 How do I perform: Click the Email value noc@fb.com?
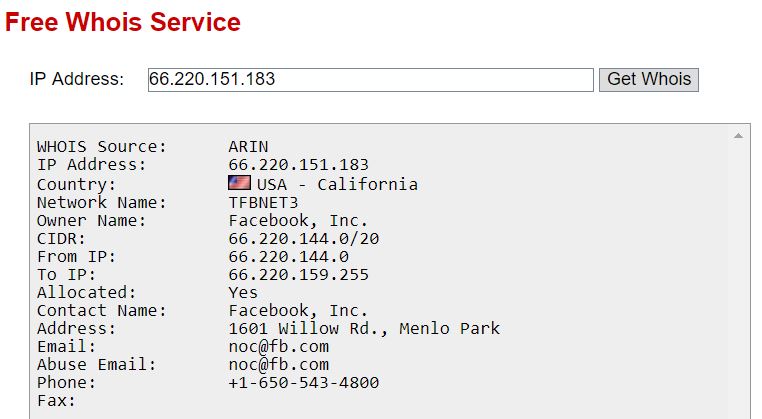[x=279, y=347]
